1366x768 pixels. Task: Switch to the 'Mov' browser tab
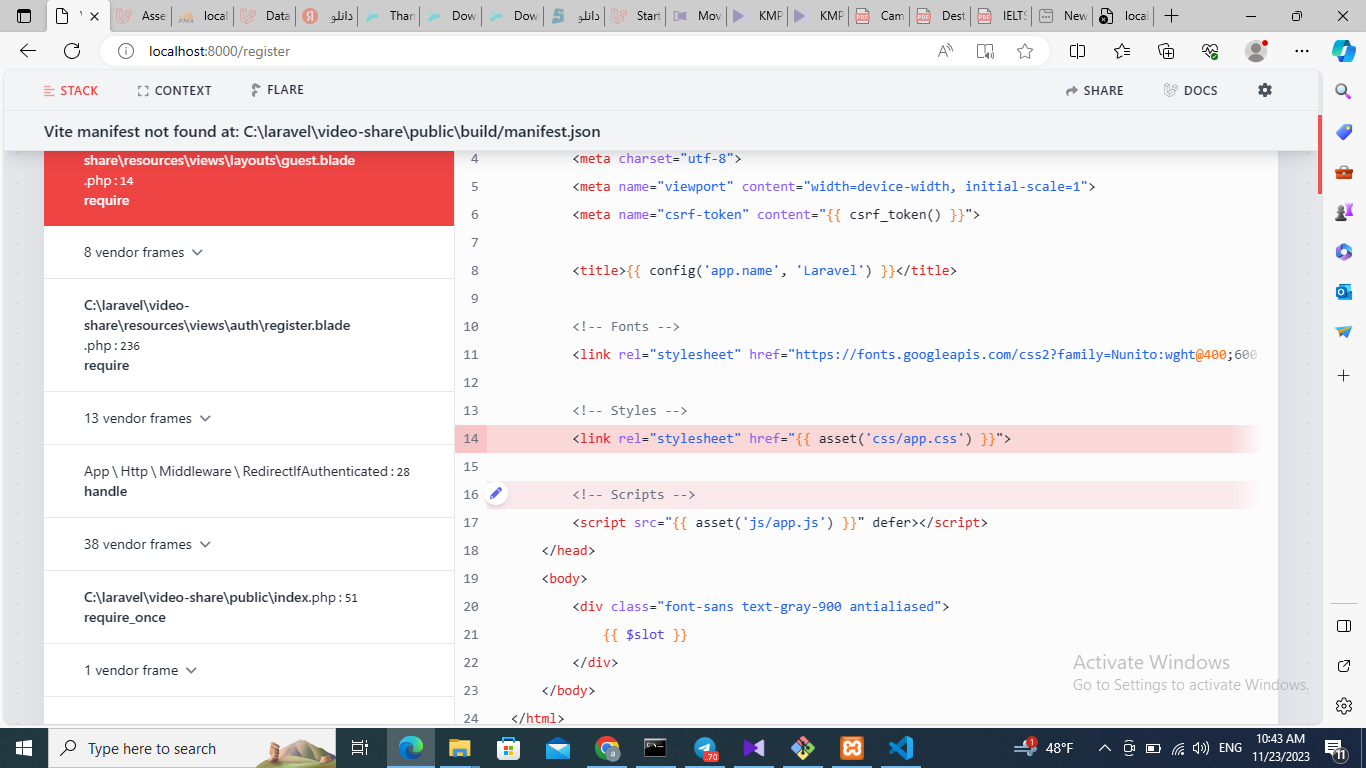pos(698,16)
